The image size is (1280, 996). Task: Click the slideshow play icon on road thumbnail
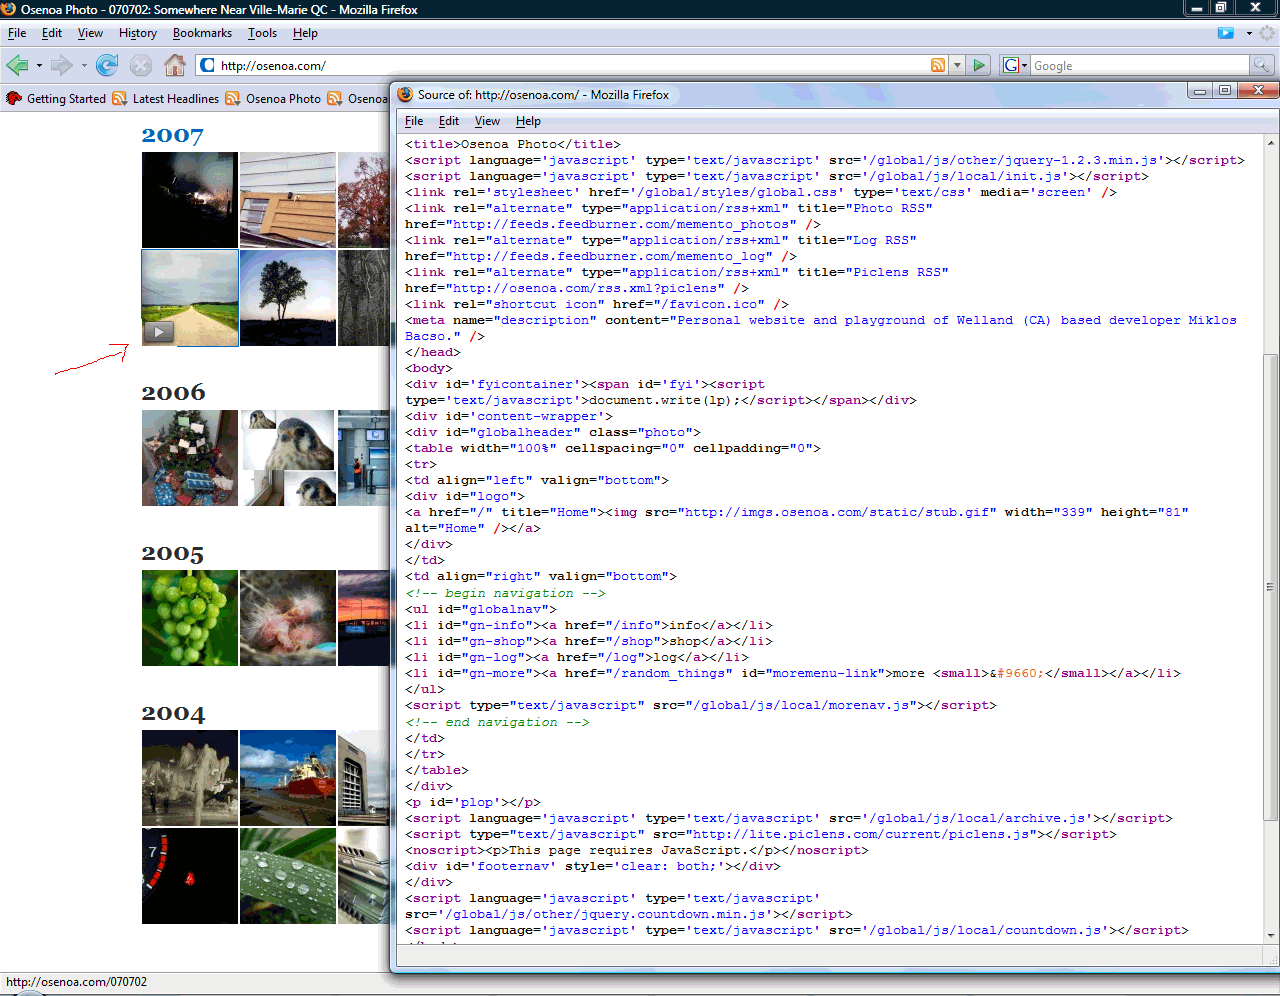[x=159, y=332]
